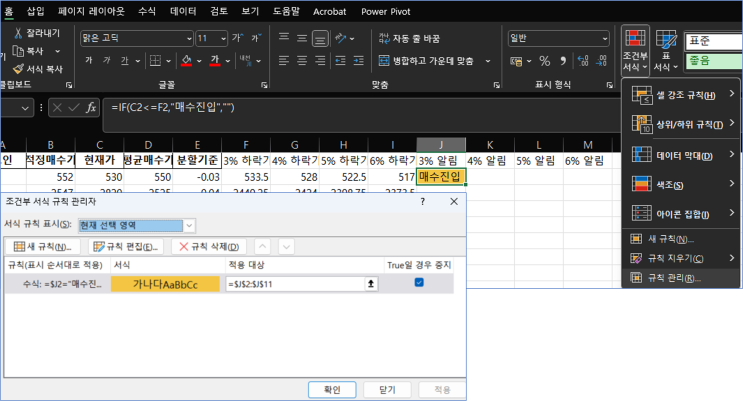Click the Cut (잘라내기) scissors icon

coord(18,33)
